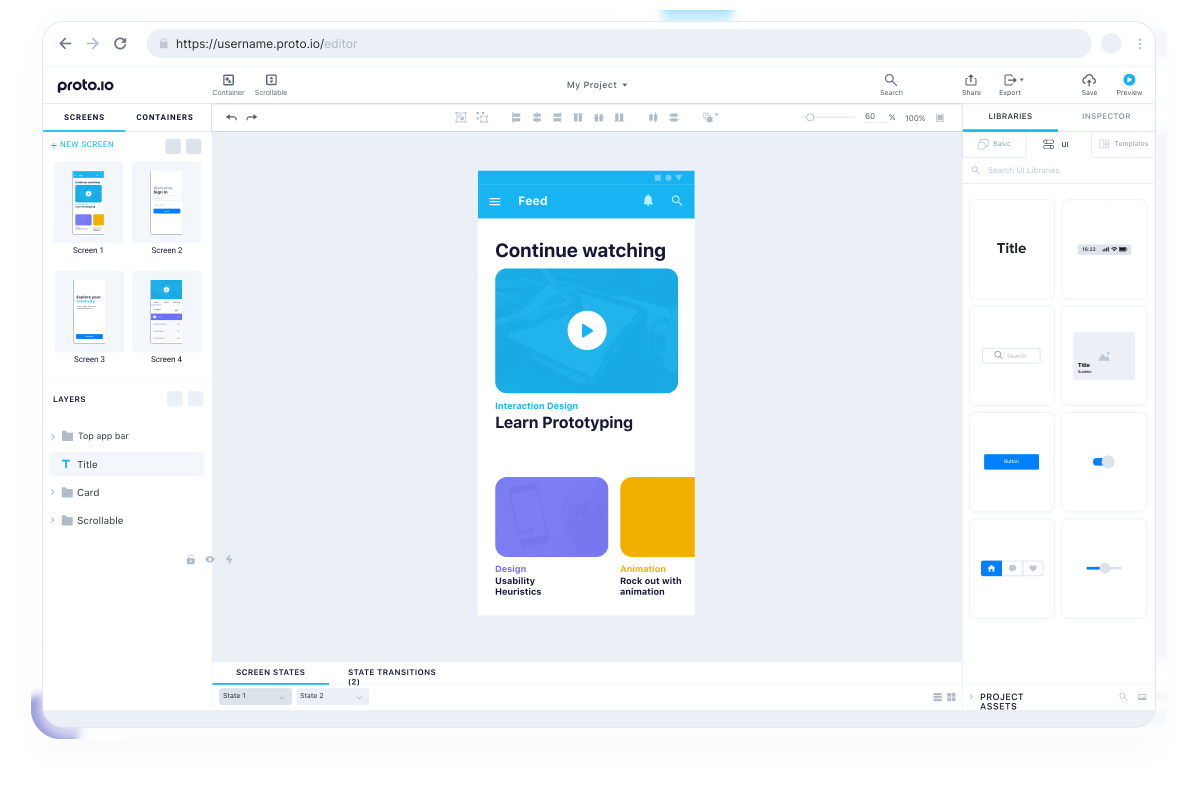Switch to the Inspector tab
Screen dimensions: 1198x791
(x=1106, y=117)
